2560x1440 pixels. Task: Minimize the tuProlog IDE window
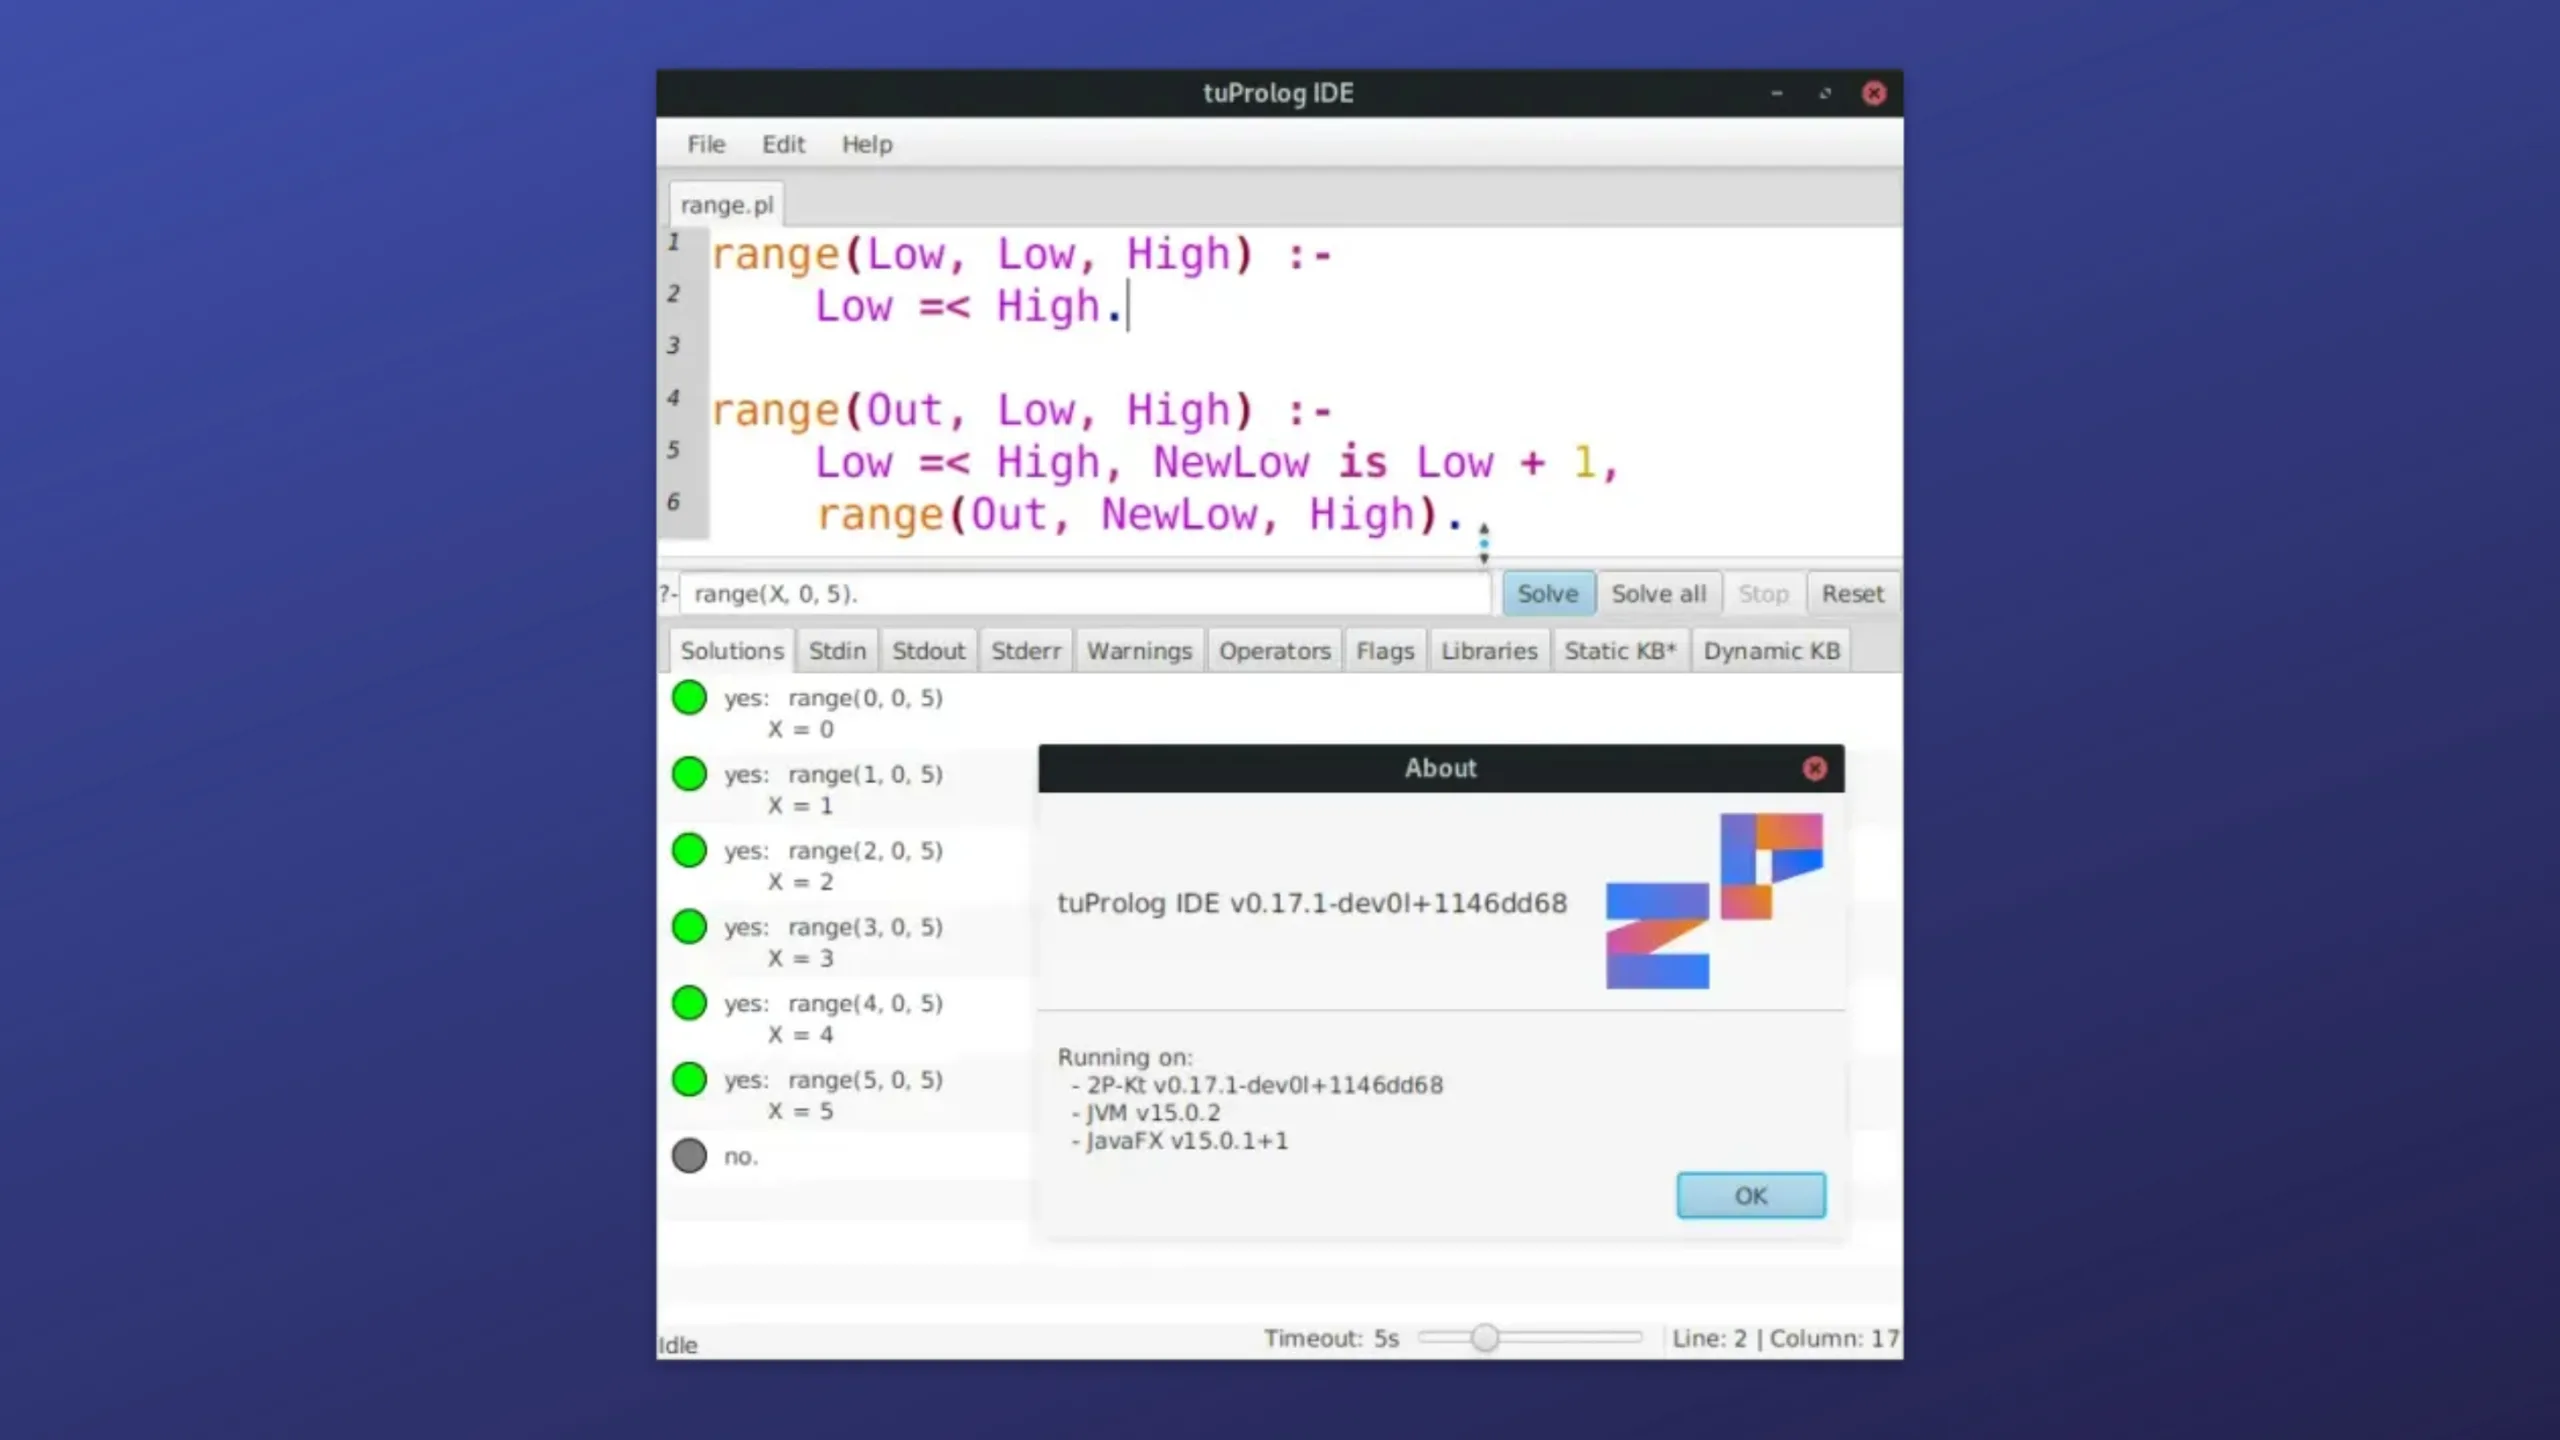(x=1776, y=93)
